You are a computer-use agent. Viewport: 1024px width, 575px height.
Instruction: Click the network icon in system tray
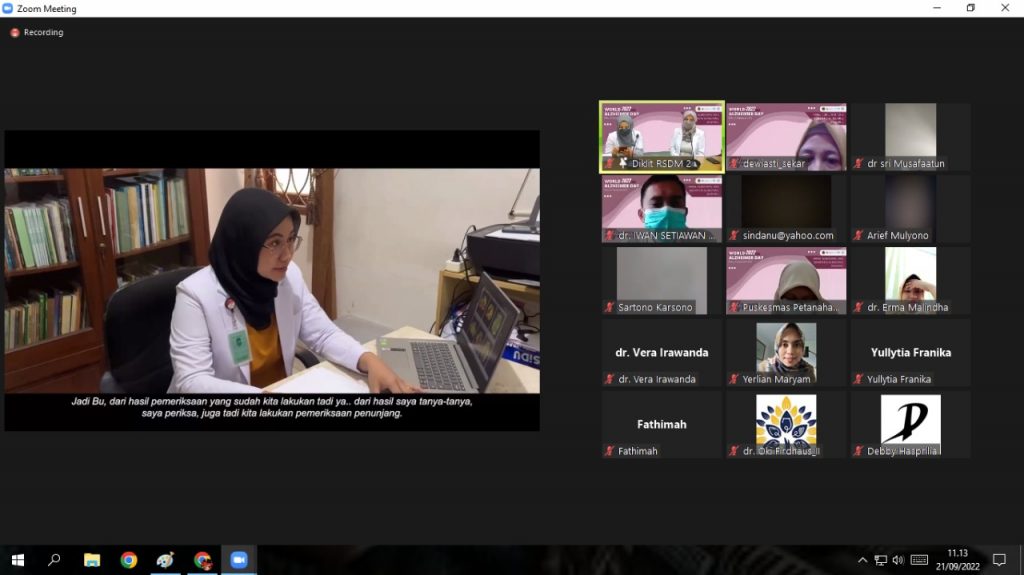click(x=880, y=560)
